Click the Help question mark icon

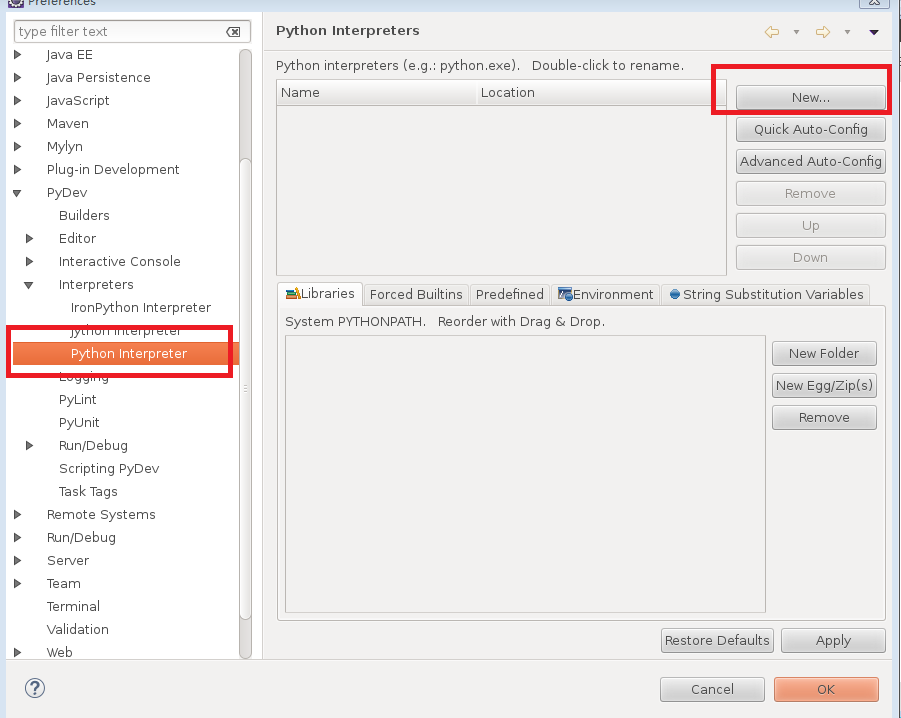35,688
